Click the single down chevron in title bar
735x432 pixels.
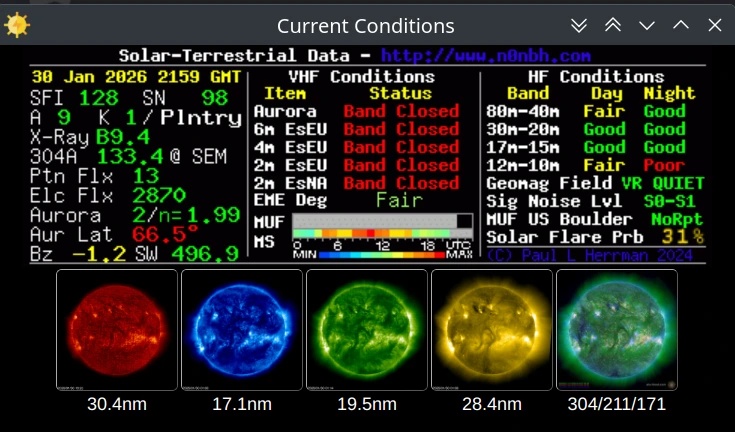[x=647, y=25]
